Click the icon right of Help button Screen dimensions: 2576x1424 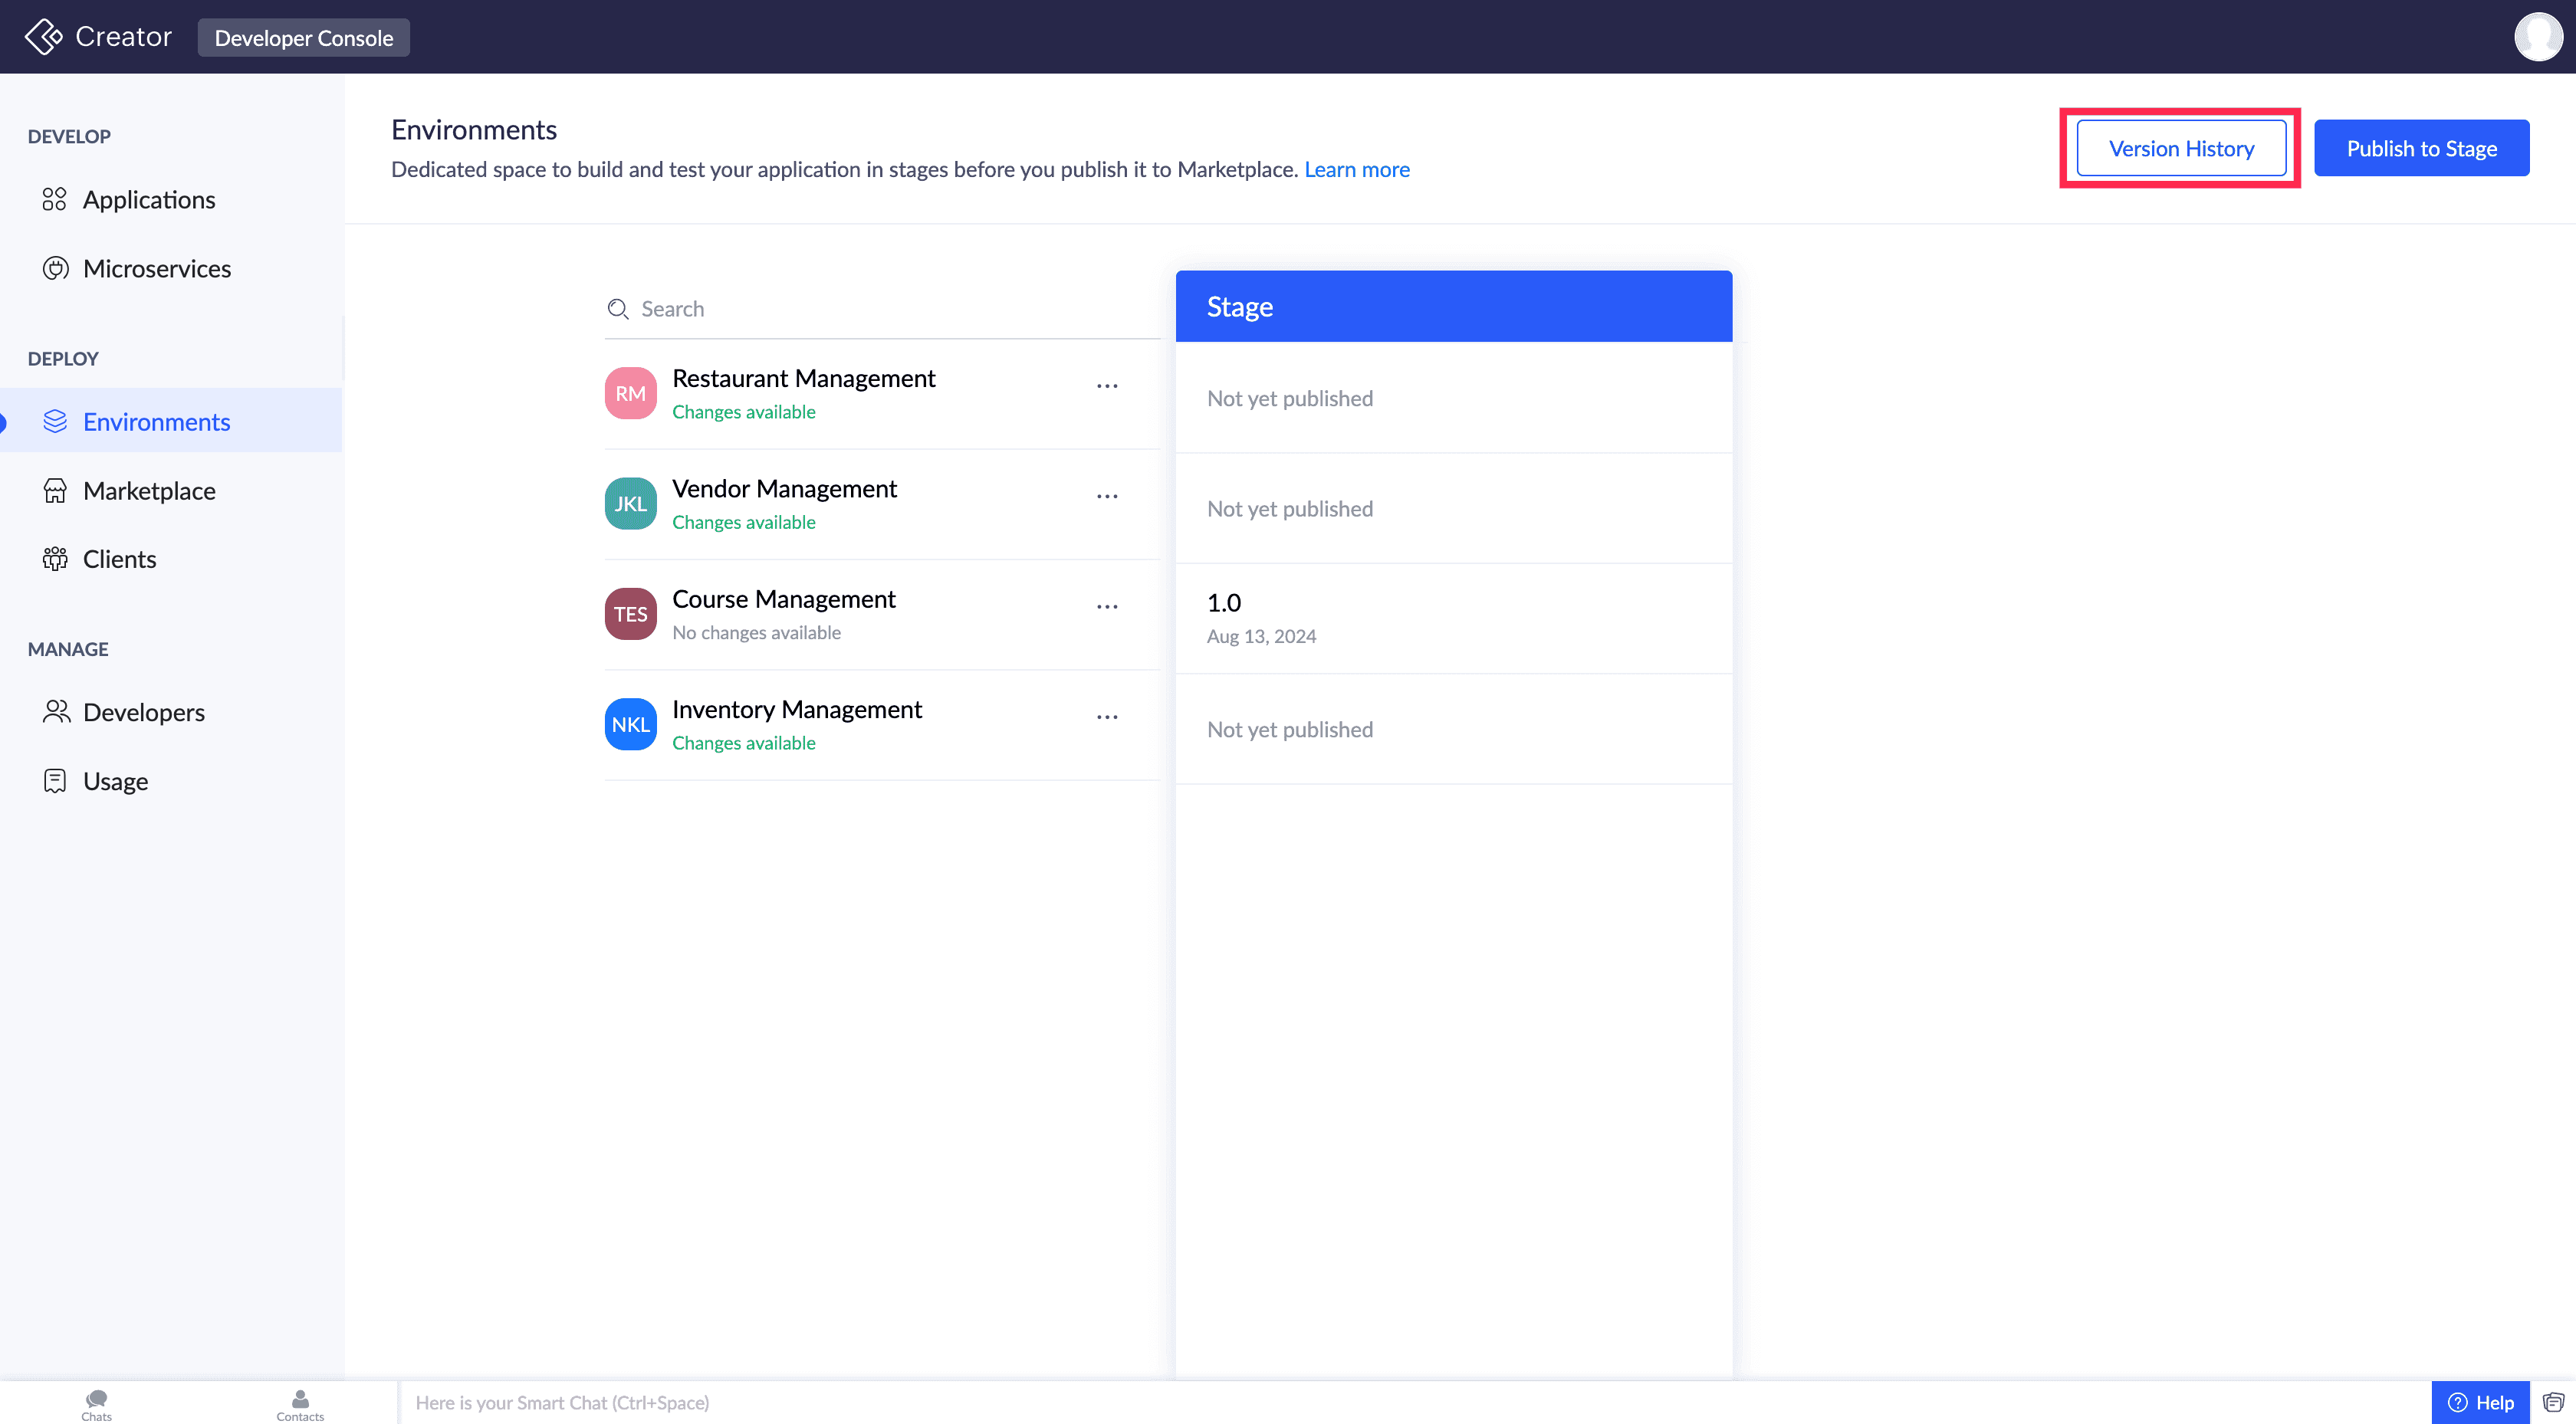[2553, 1402]
